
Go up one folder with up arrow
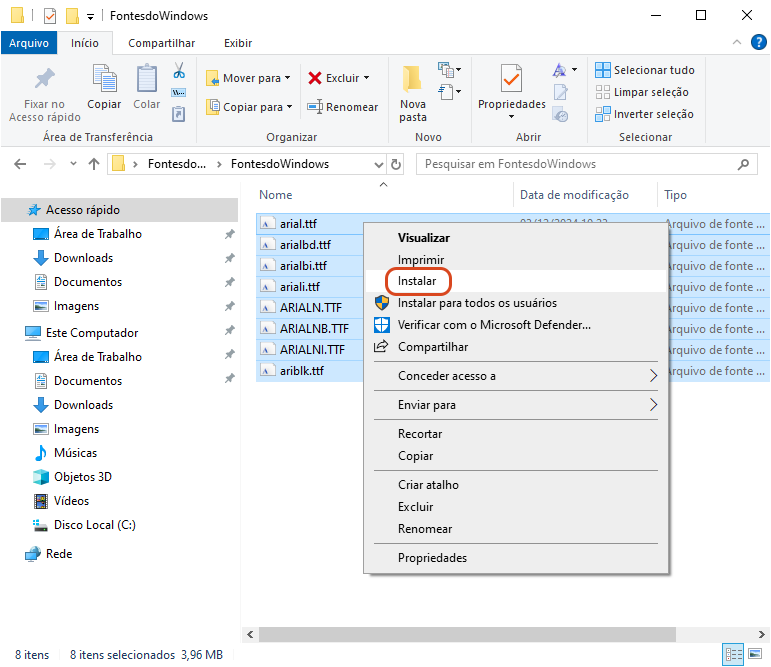coord(94,164)
